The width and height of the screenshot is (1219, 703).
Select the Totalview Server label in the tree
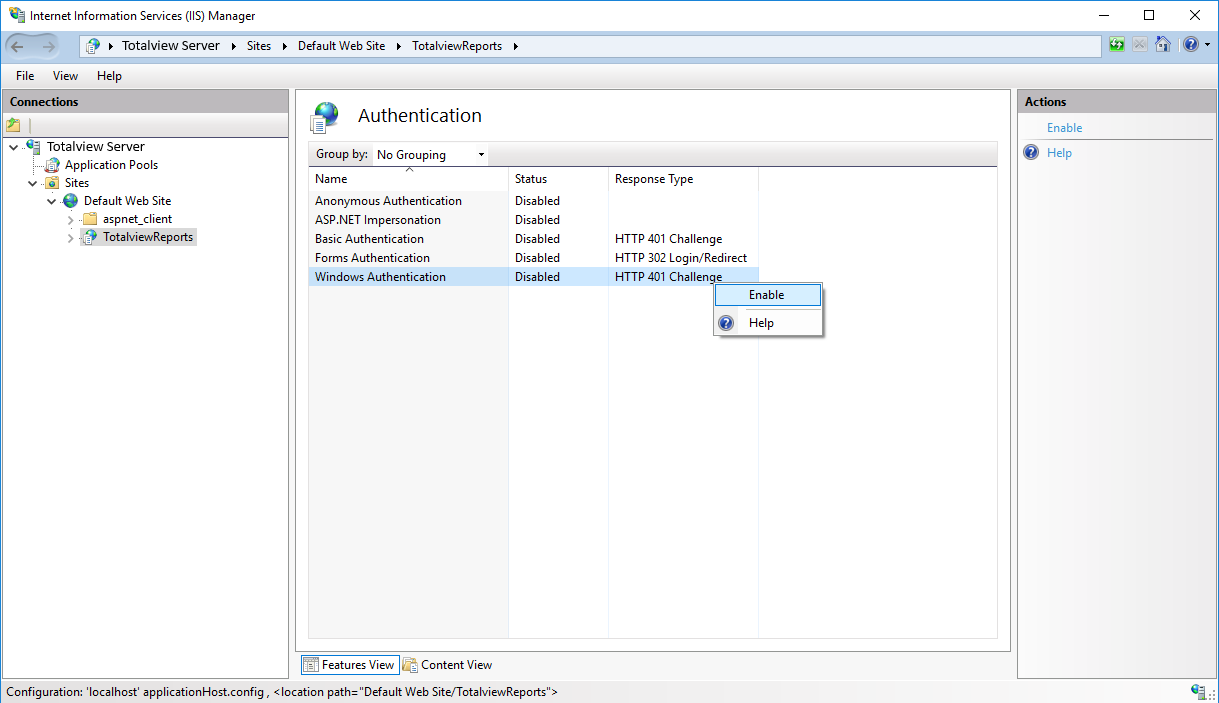(x=96, y=146)
